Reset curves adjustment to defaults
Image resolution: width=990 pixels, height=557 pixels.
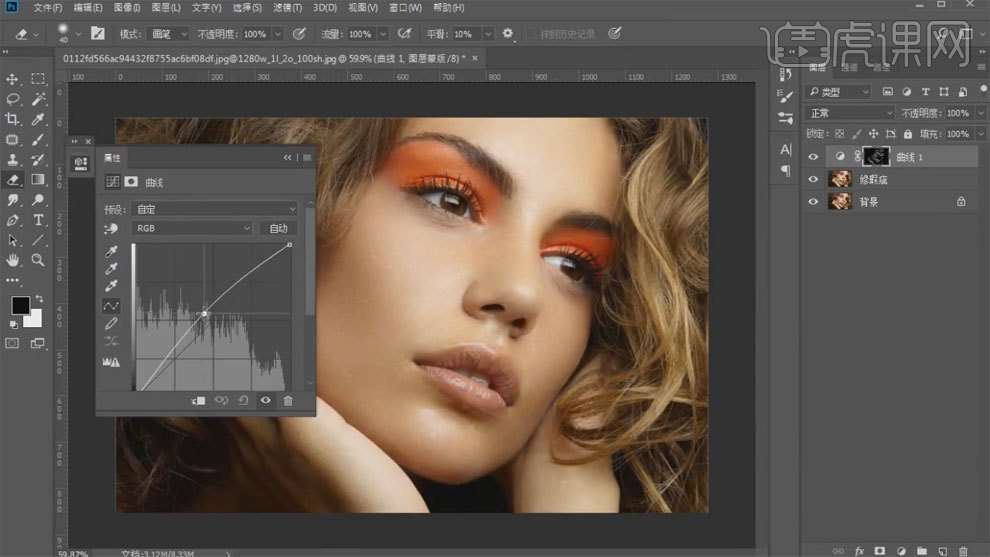[243, 400]
